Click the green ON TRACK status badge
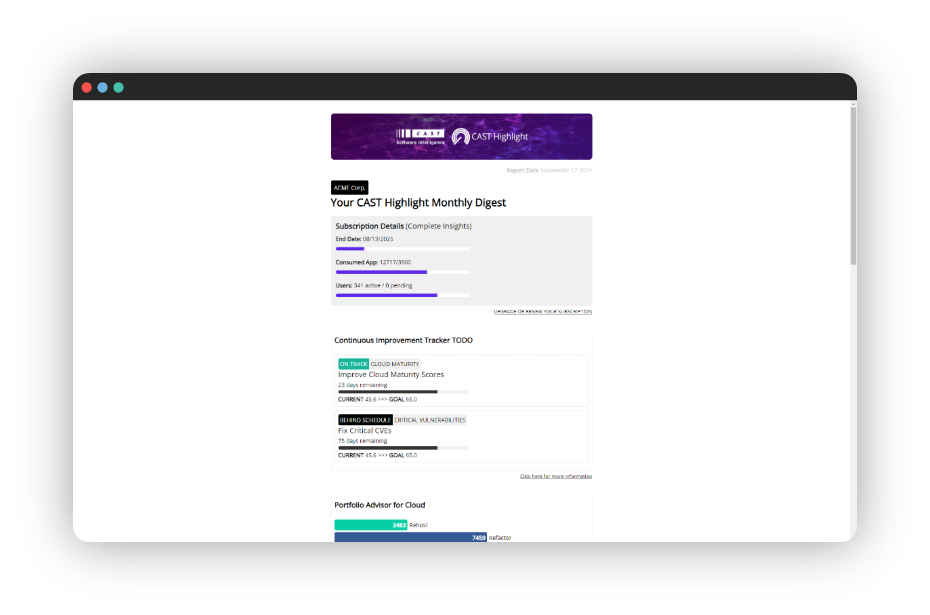 [x=353, y=364]
